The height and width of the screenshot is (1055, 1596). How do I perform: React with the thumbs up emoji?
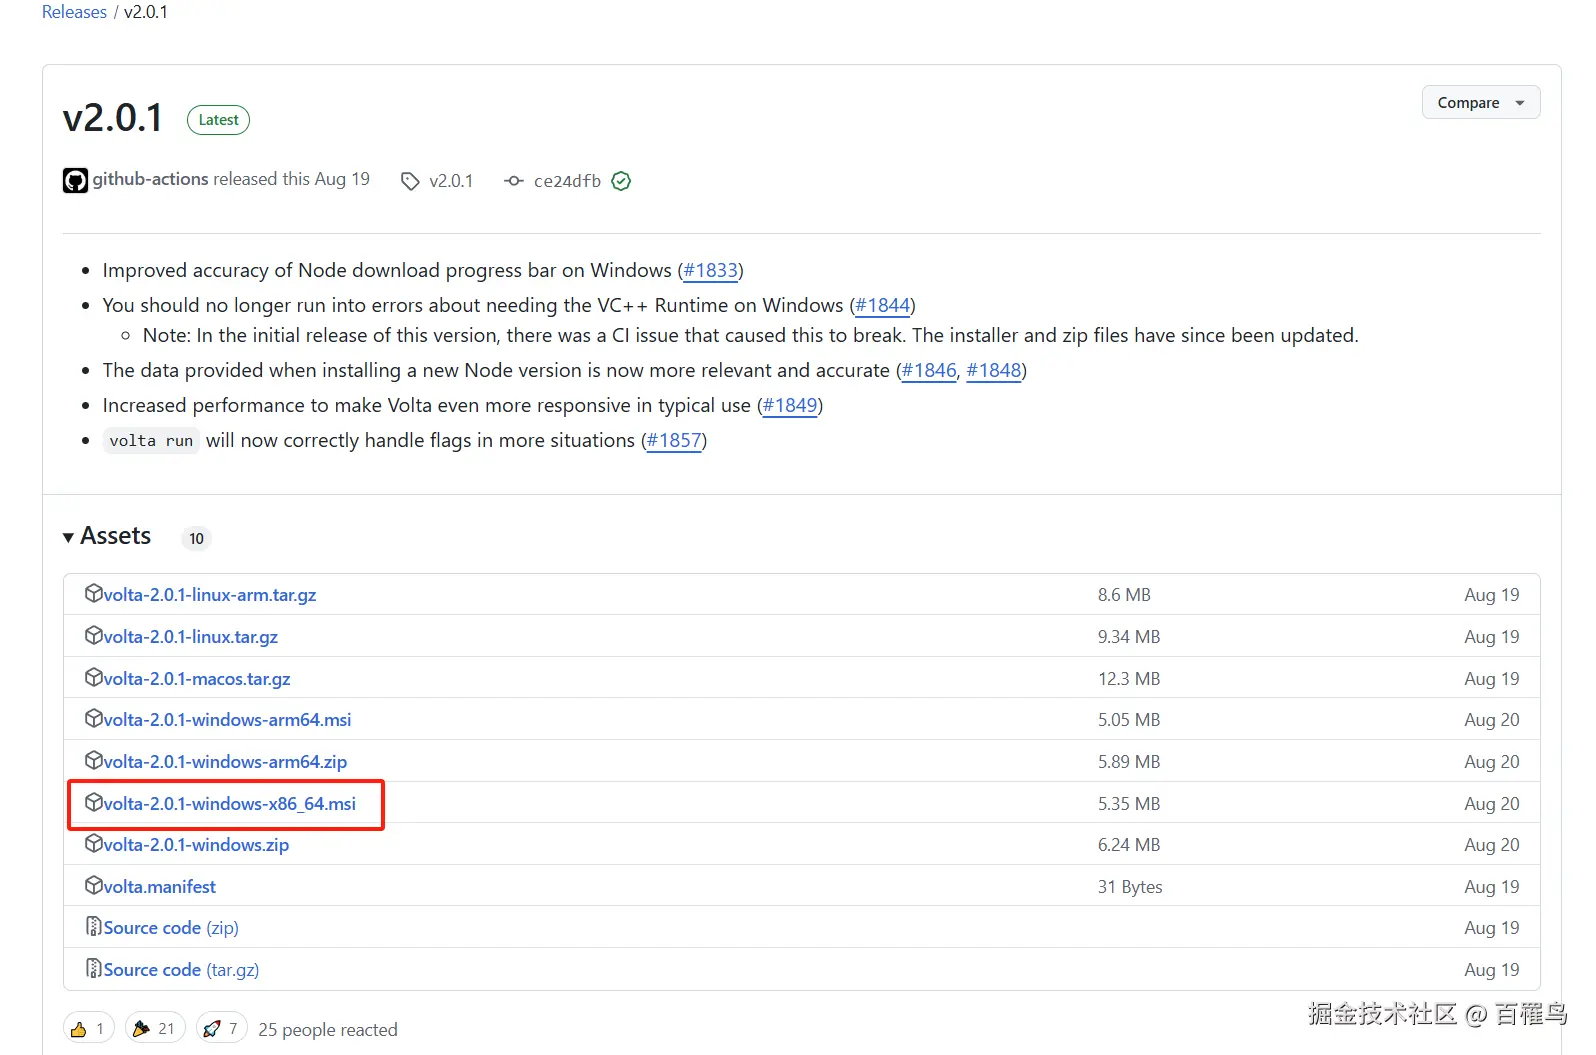click(x=89, y=1028)
